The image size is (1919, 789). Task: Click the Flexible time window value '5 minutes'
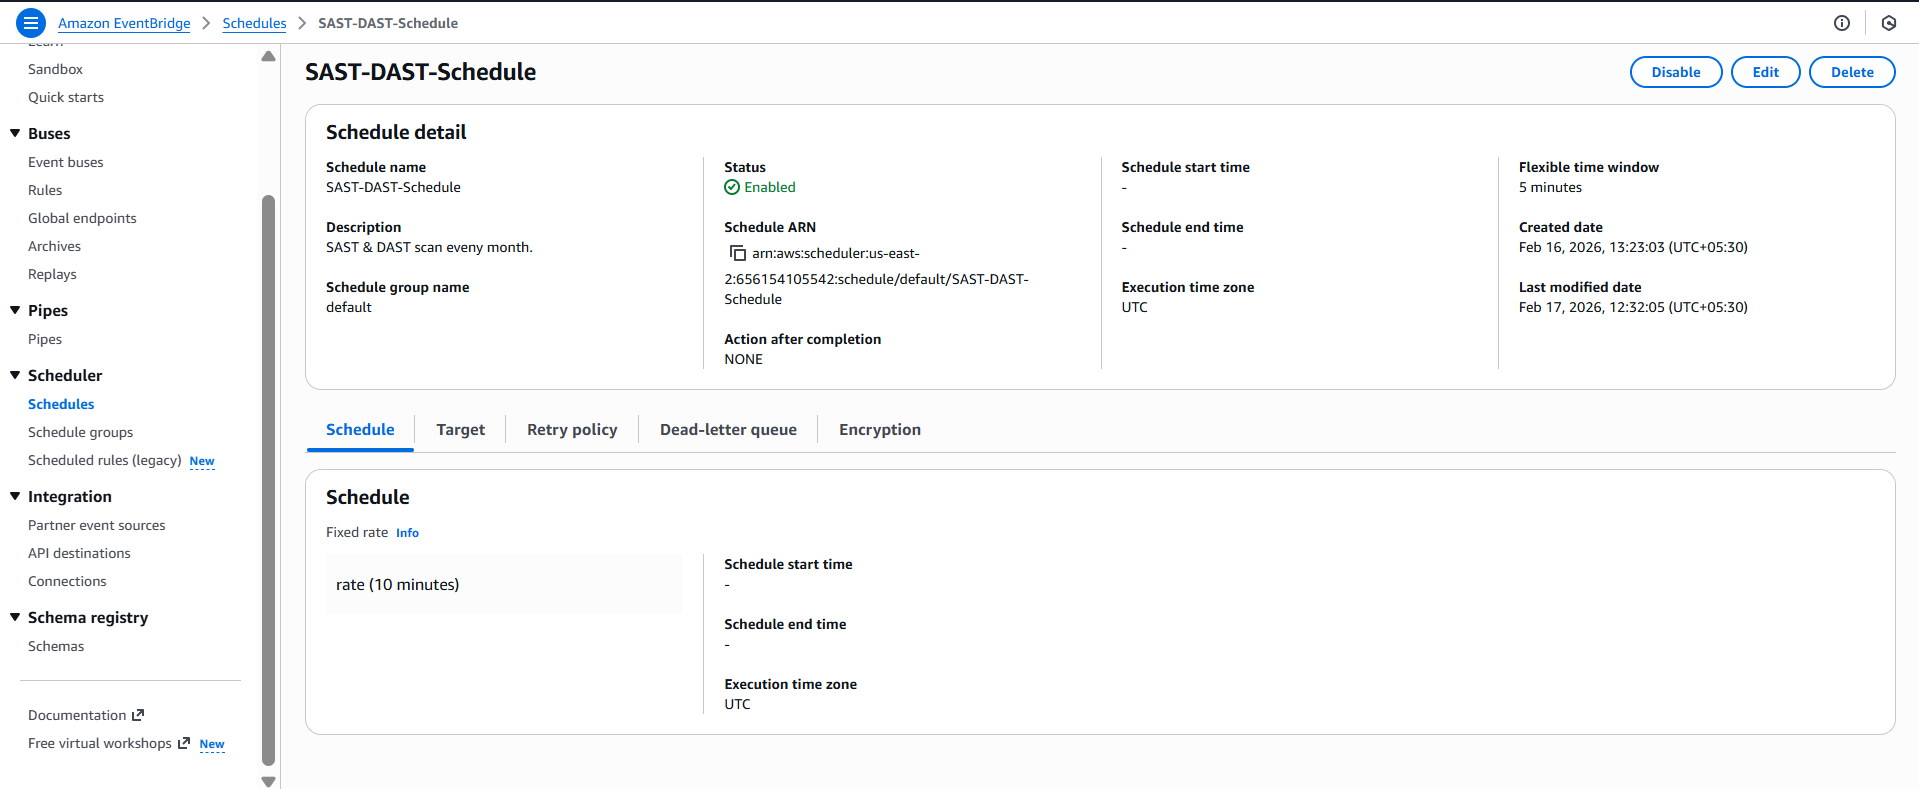(1550, 187)
